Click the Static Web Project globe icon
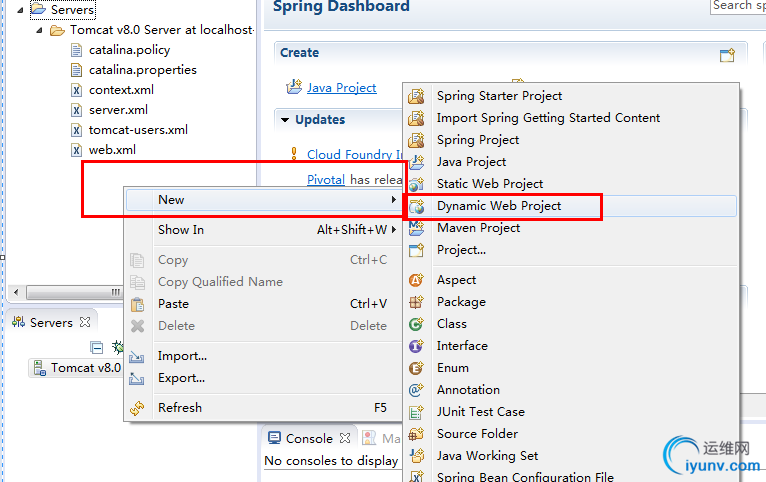 416,184
